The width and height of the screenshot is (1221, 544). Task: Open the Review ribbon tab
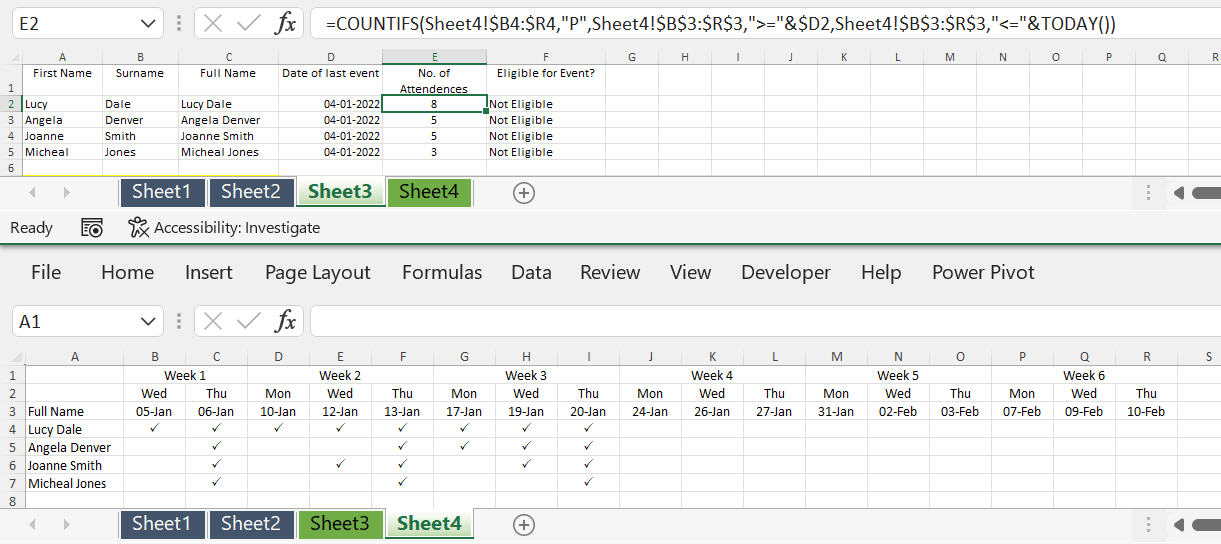click(x=610, y=272)
